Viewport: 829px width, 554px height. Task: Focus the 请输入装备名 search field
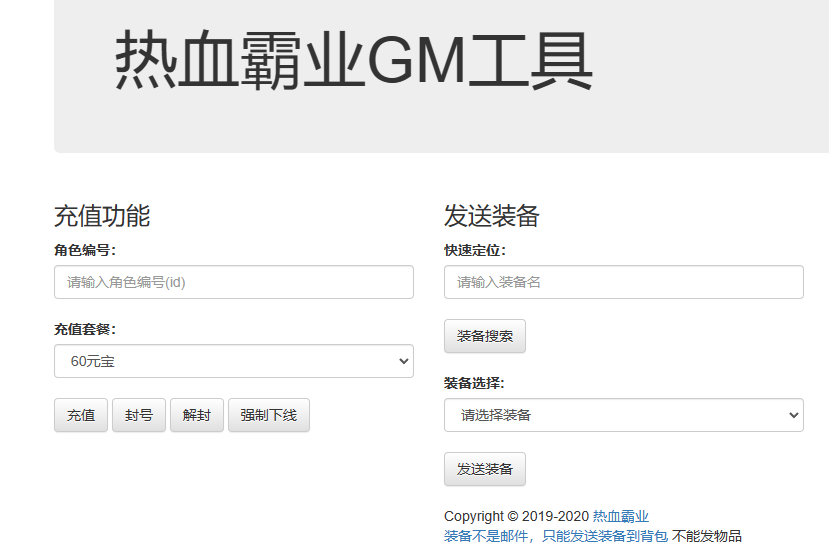pyautogui.click(x=623, y=282)
